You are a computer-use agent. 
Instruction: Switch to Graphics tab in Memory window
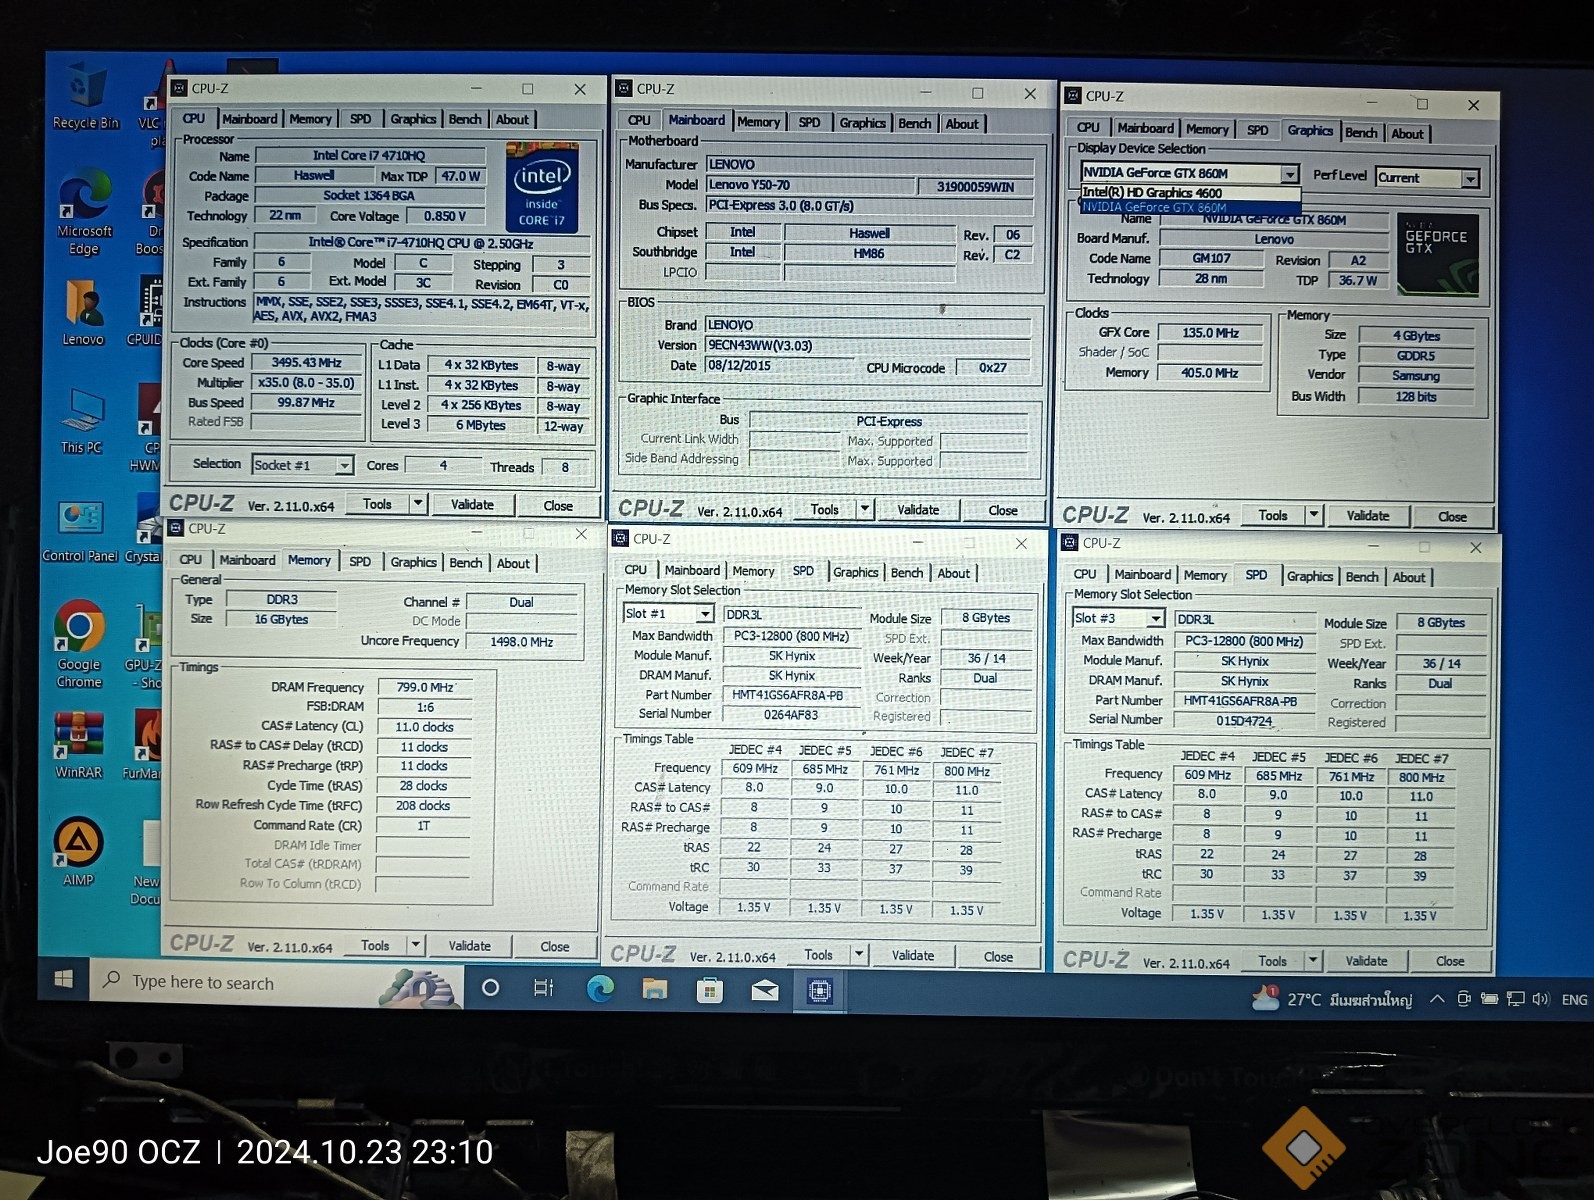(x=413, y=562)
